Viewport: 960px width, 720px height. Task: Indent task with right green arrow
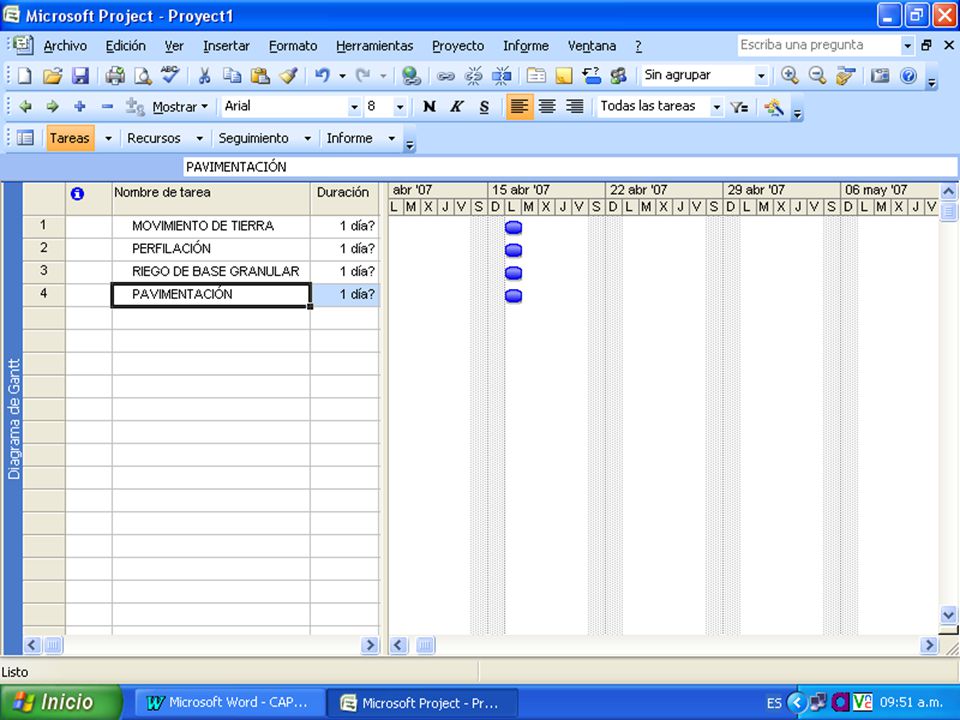coord(53,107)
